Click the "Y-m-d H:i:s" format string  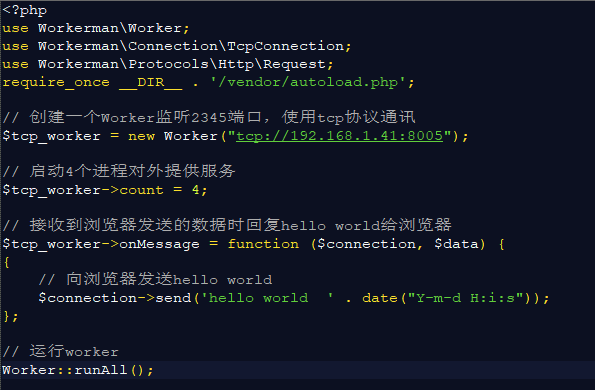(466, 298)
